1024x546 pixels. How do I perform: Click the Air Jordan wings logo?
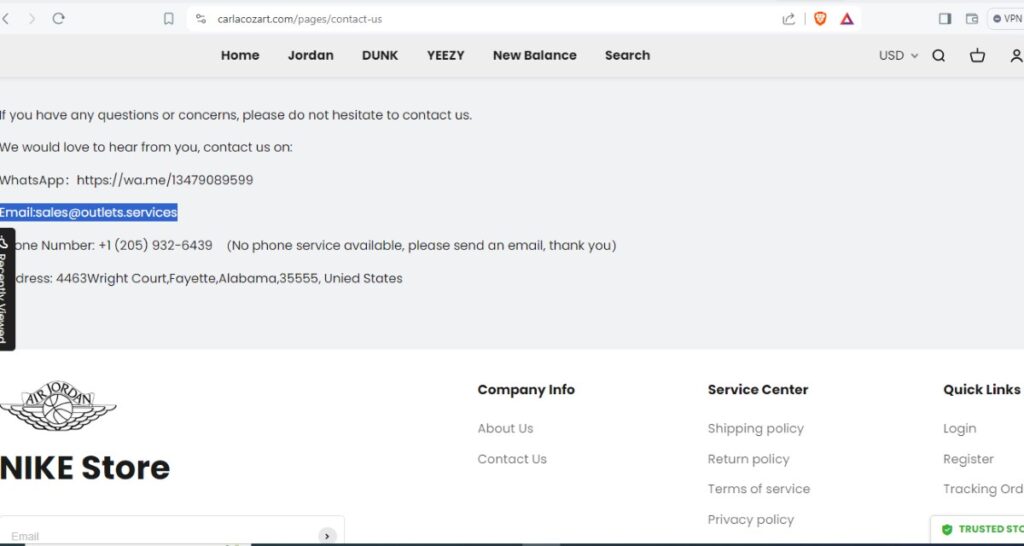(57, 406)
